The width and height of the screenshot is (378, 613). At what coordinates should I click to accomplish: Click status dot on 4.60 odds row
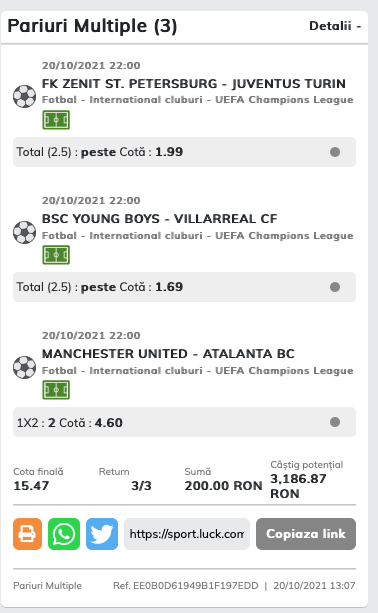[x=335, y=422]
